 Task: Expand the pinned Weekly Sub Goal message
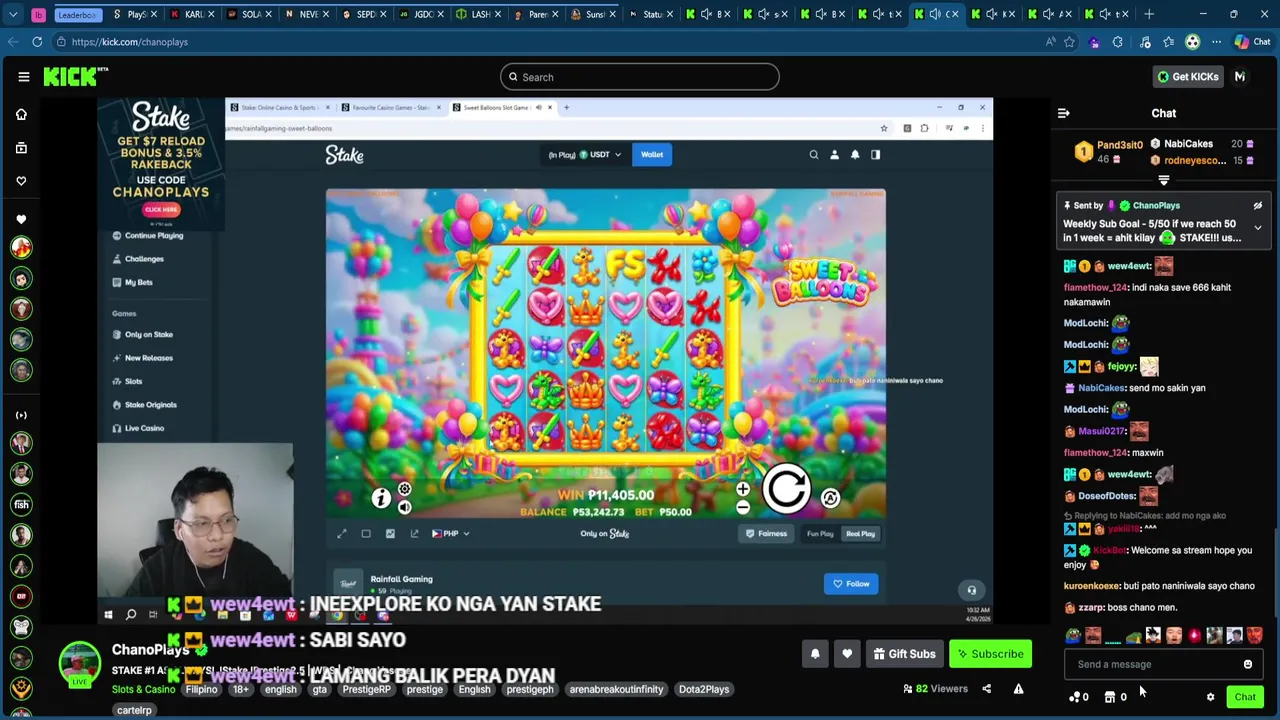[1258, 228]
